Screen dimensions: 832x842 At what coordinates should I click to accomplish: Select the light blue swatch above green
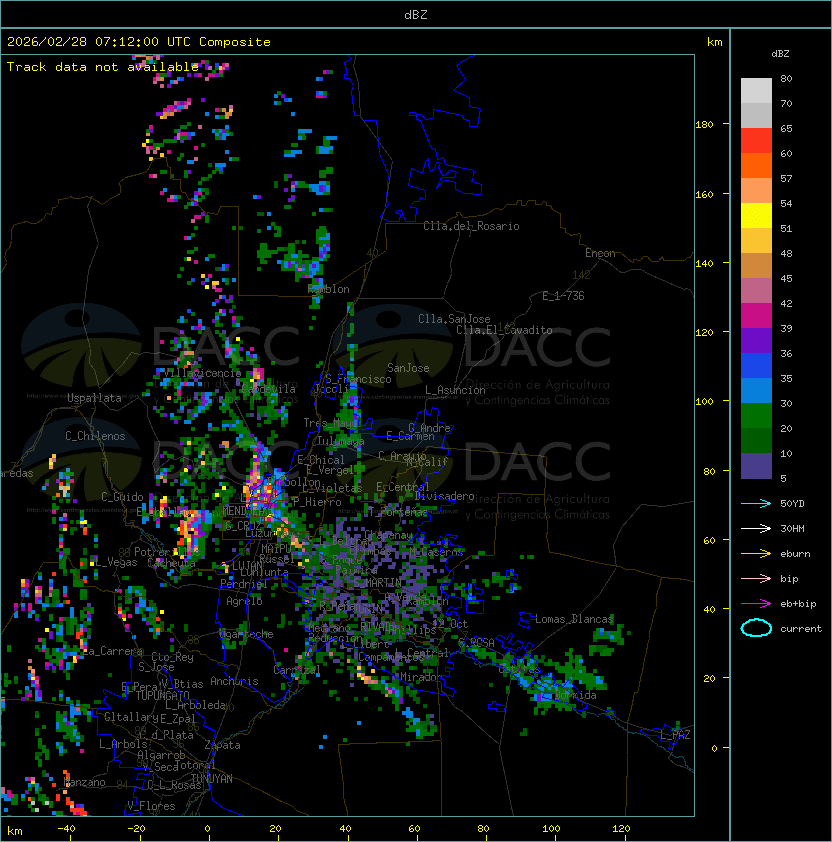pyautogui.click(x=756, y=391)
